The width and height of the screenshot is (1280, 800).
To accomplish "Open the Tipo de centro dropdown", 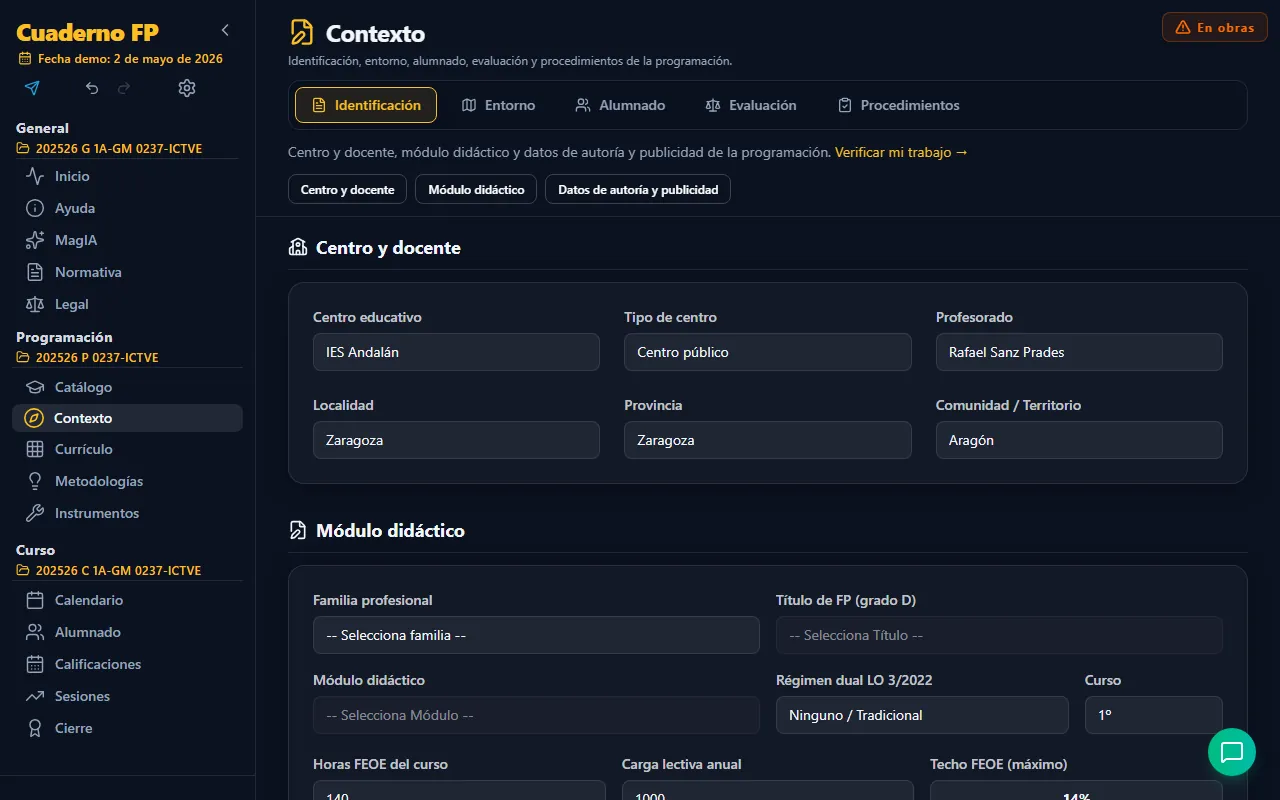I will [x=768, y=352].
